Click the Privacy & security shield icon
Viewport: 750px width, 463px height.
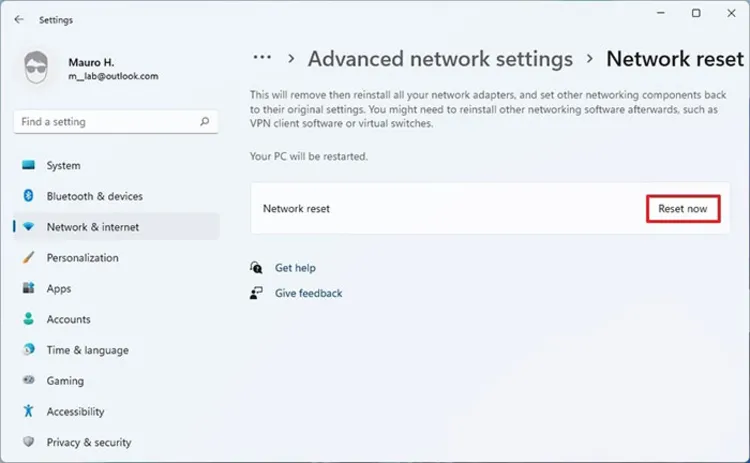tap(28, 441)
